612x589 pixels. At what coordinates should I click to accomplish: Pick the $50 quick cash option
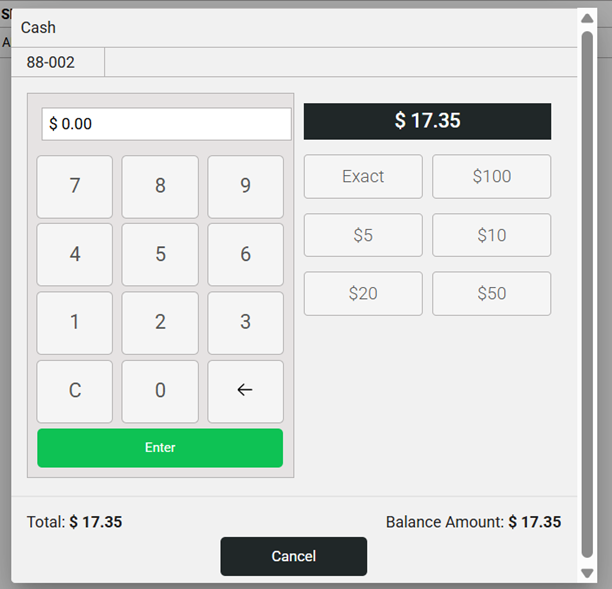pyautogui.click(x=491, y=294)
